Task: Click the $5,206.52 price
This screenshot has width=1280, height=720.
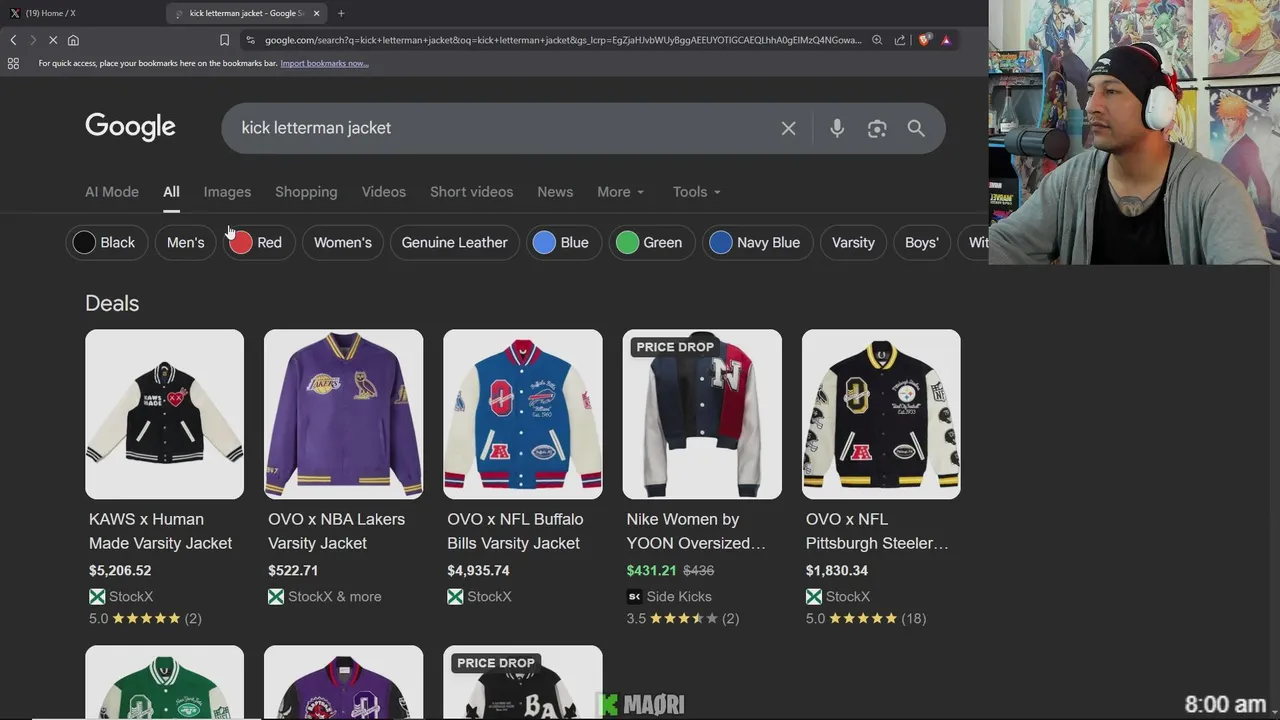Action: pos(120,571)
